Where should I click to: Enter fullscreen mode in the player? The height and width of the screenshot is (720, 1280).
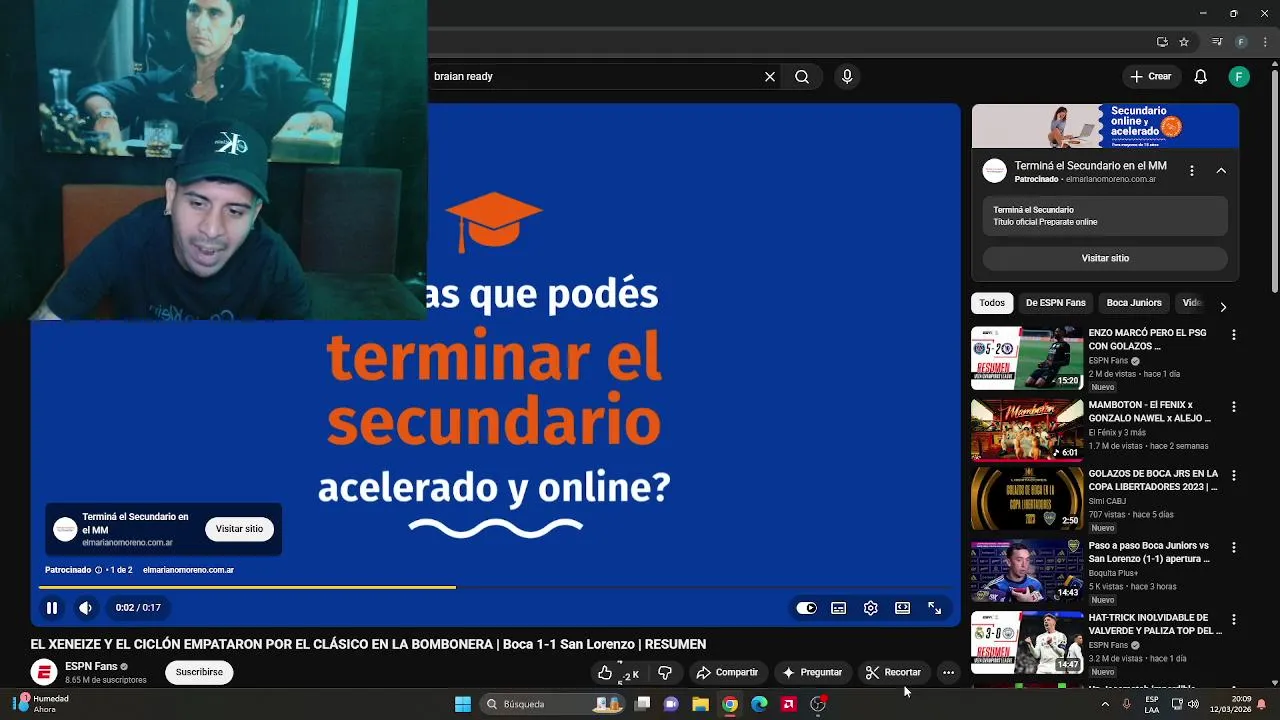pos(934,608)
